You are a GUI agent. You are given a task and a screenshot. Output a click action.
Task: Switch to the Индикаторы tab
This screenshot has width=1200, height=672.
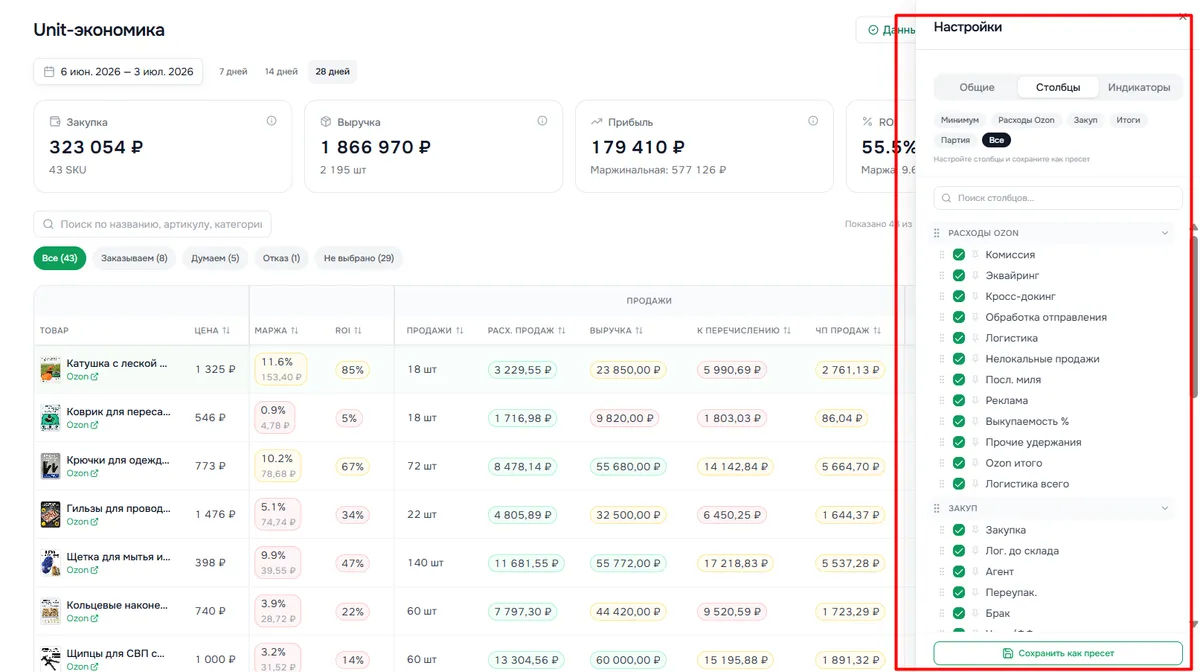[x=1139, y=87]
